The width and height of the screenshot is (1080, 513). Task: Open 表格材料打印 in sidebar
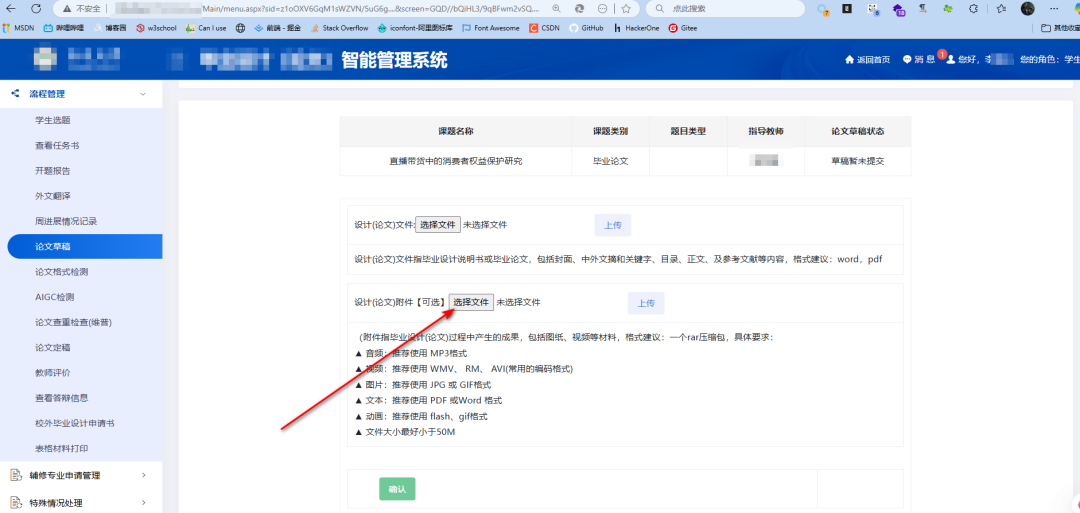pos(61,448)
